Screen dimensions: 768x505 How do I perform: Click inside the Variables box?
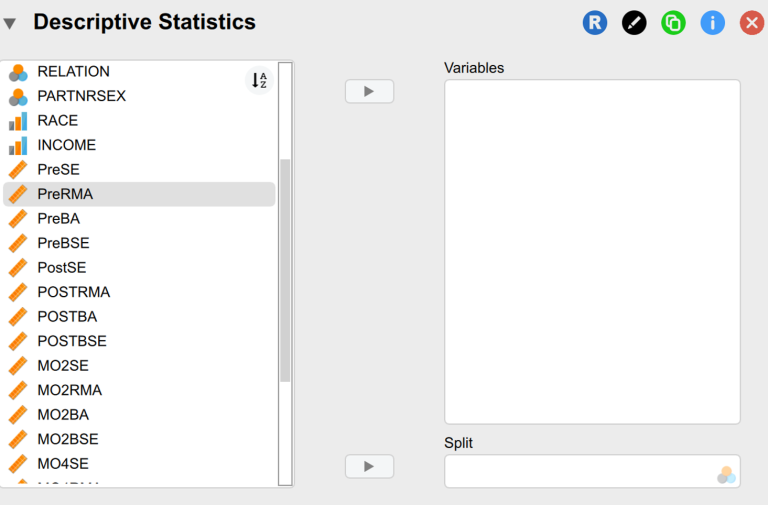[592, 250]
